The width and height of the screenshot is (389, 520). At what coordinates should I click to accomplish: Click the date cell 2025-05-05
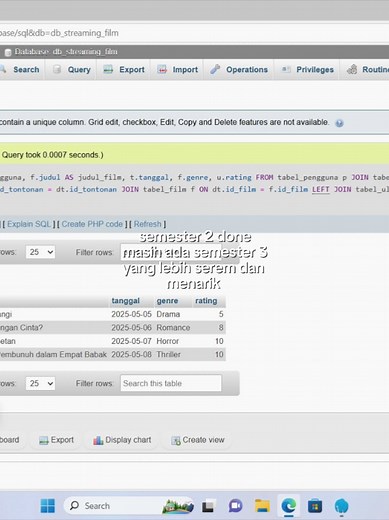click(131, 314)
